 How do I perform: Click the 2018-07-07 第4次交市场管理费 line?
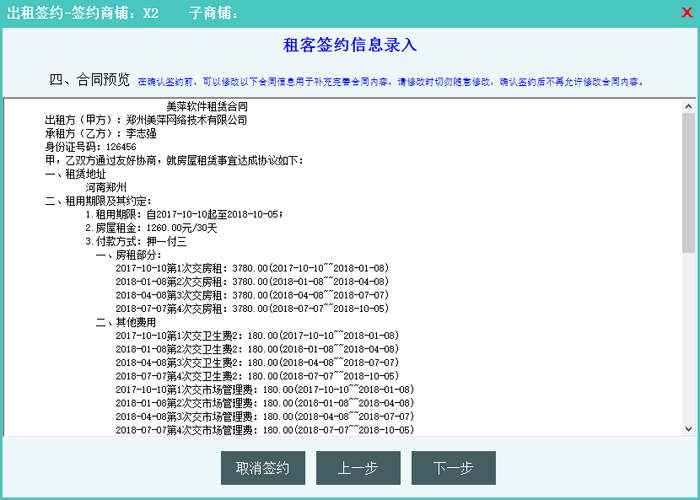[264, 430]
